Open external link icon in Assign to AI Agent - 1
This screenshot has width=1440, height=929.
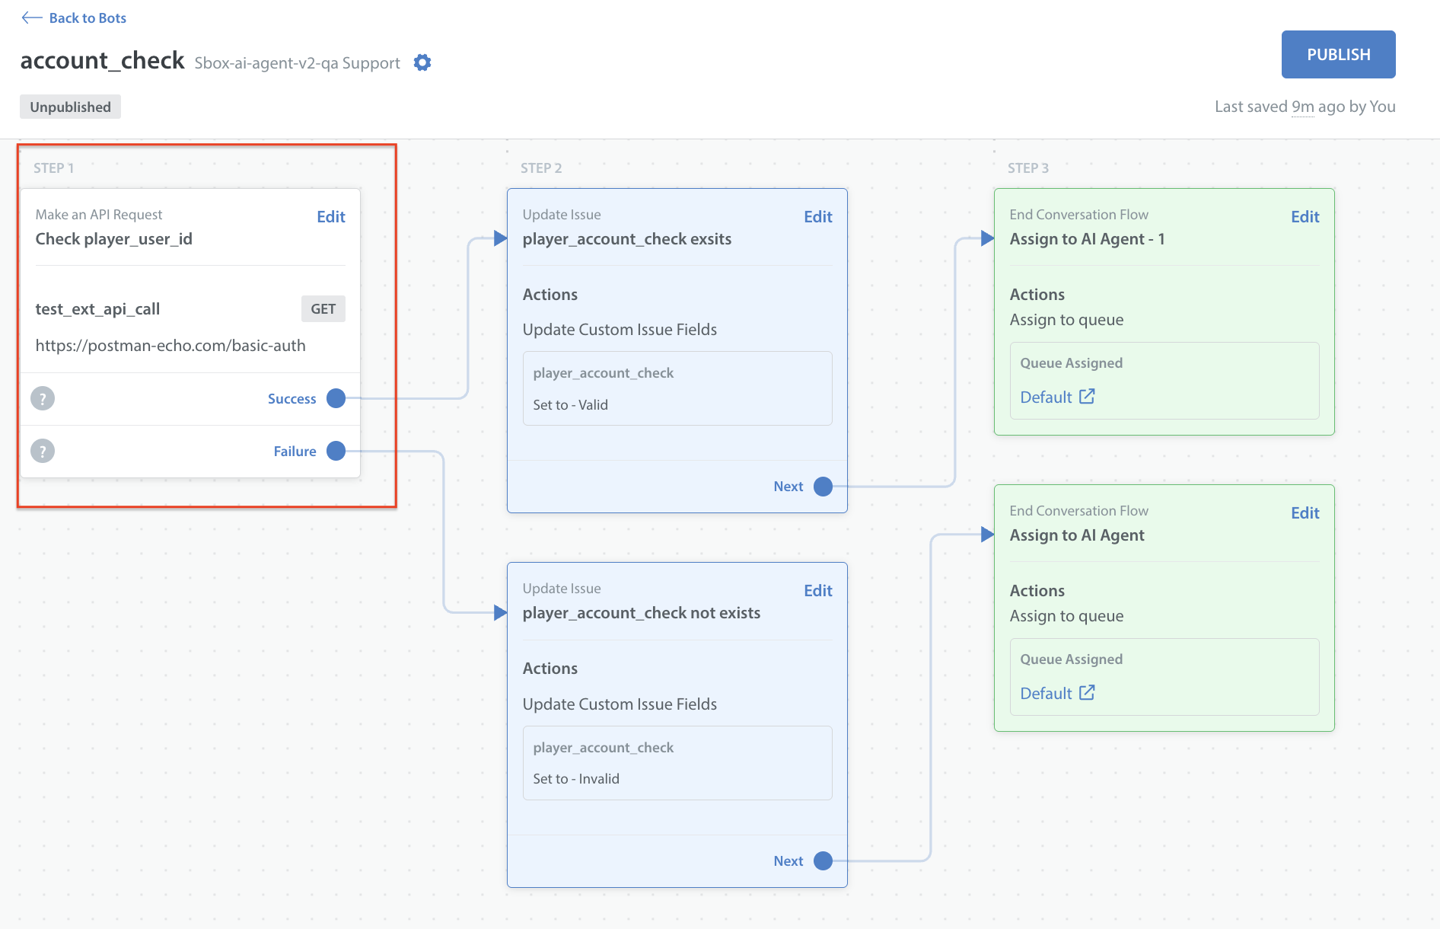click(x=1087, y=397)
